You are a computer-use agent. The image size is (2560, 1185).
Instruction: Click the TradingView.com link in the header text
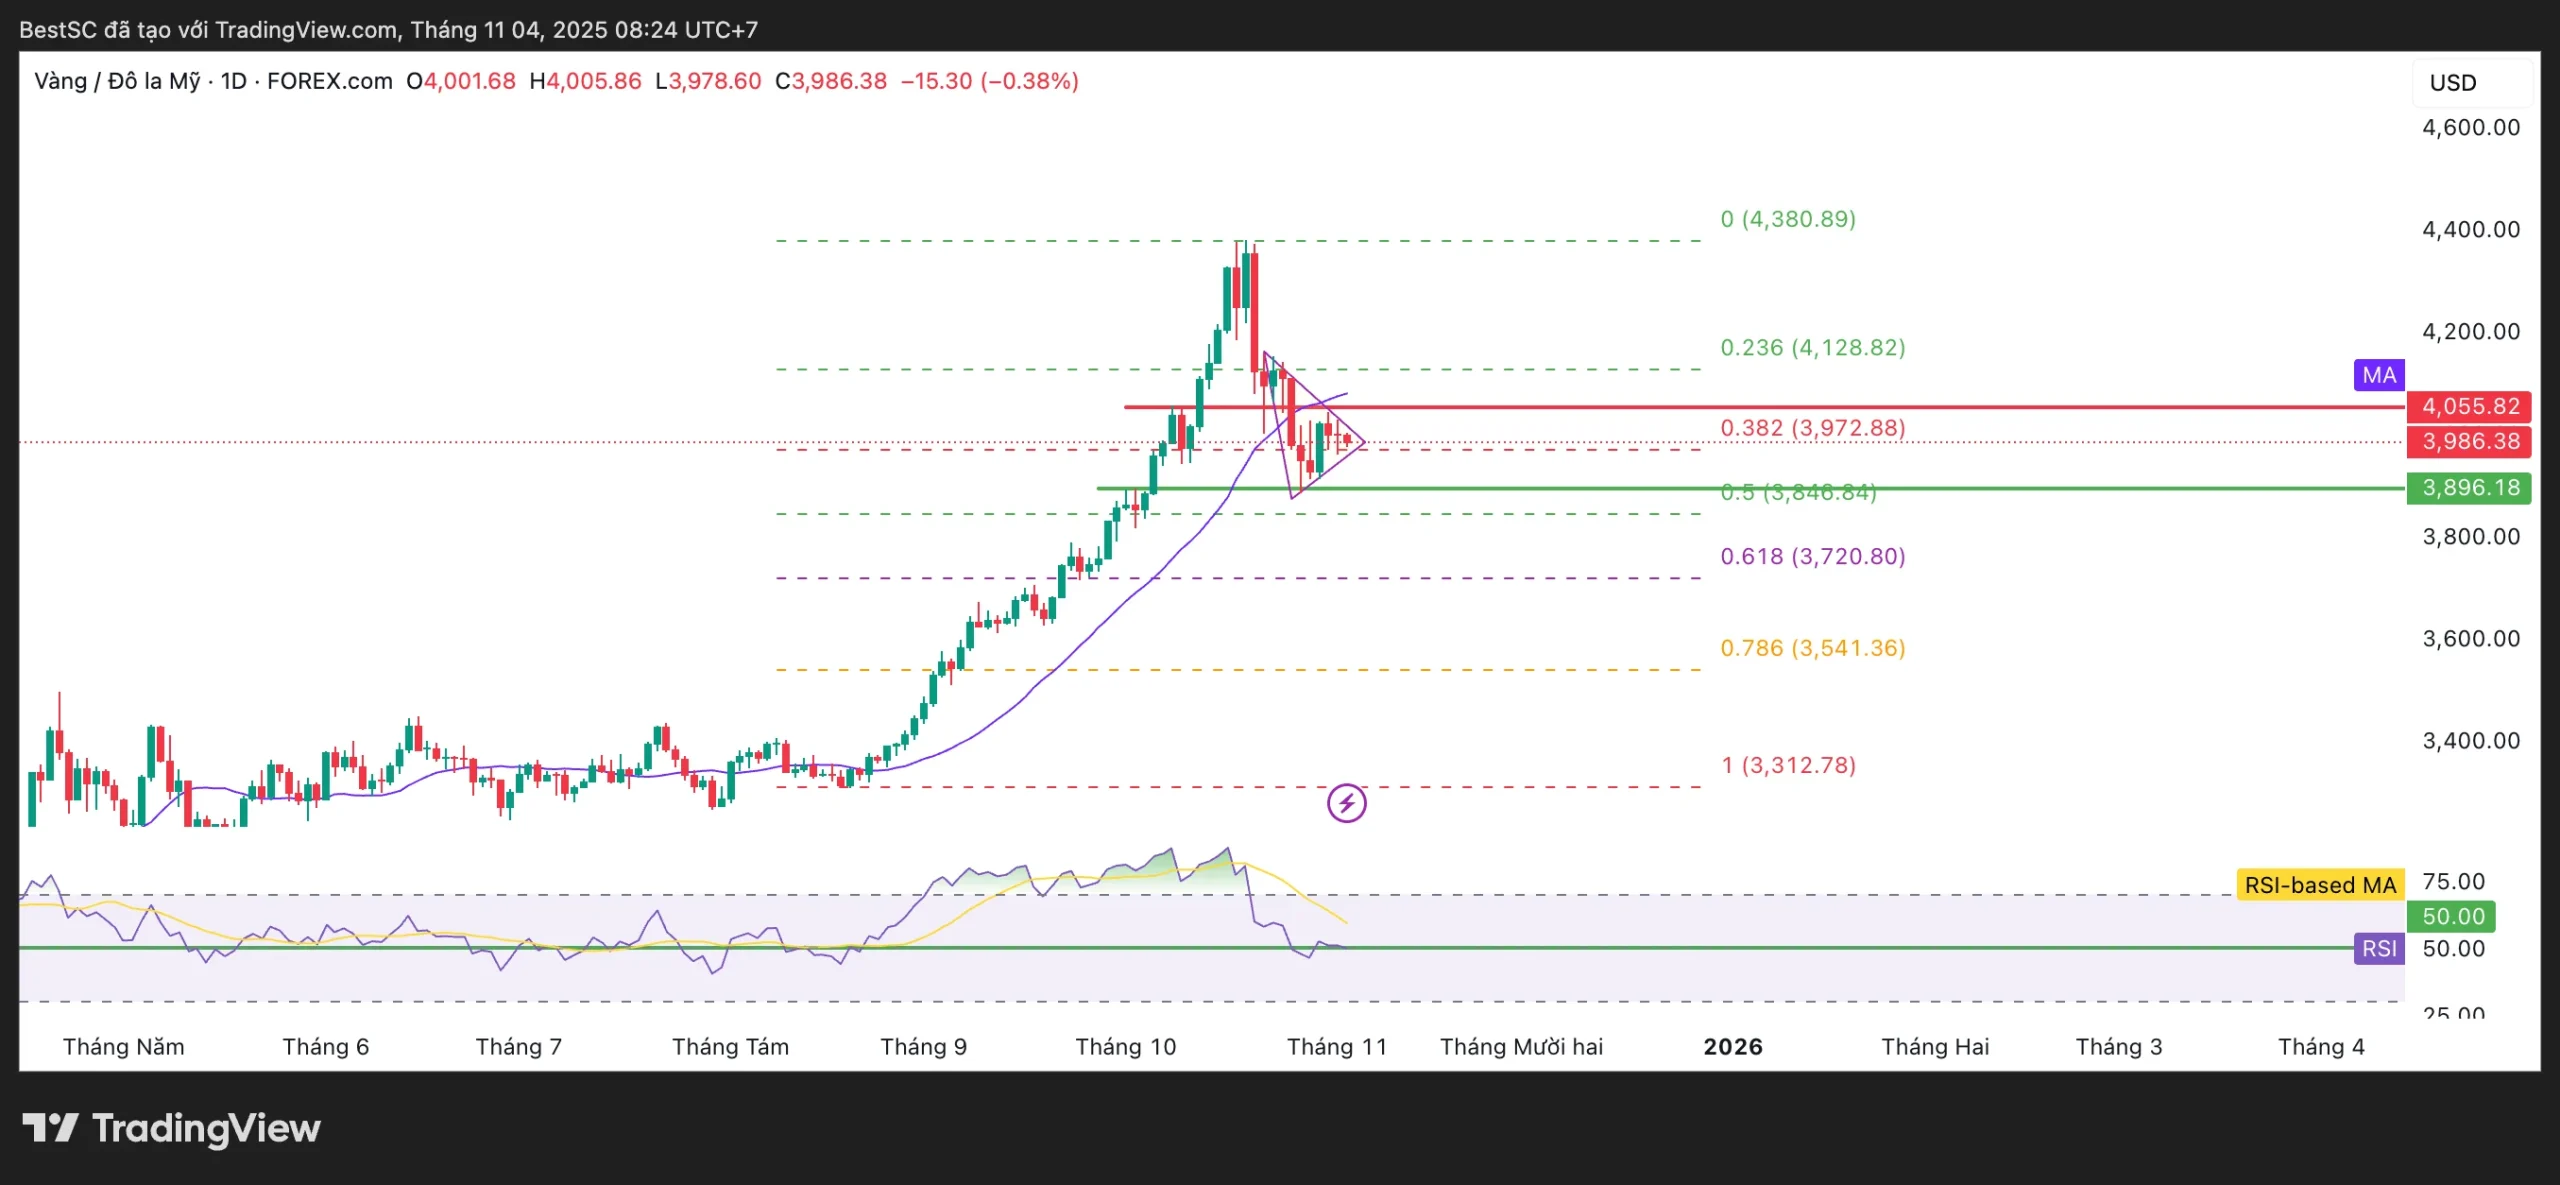pyautogui.click(x=306, y=30)
